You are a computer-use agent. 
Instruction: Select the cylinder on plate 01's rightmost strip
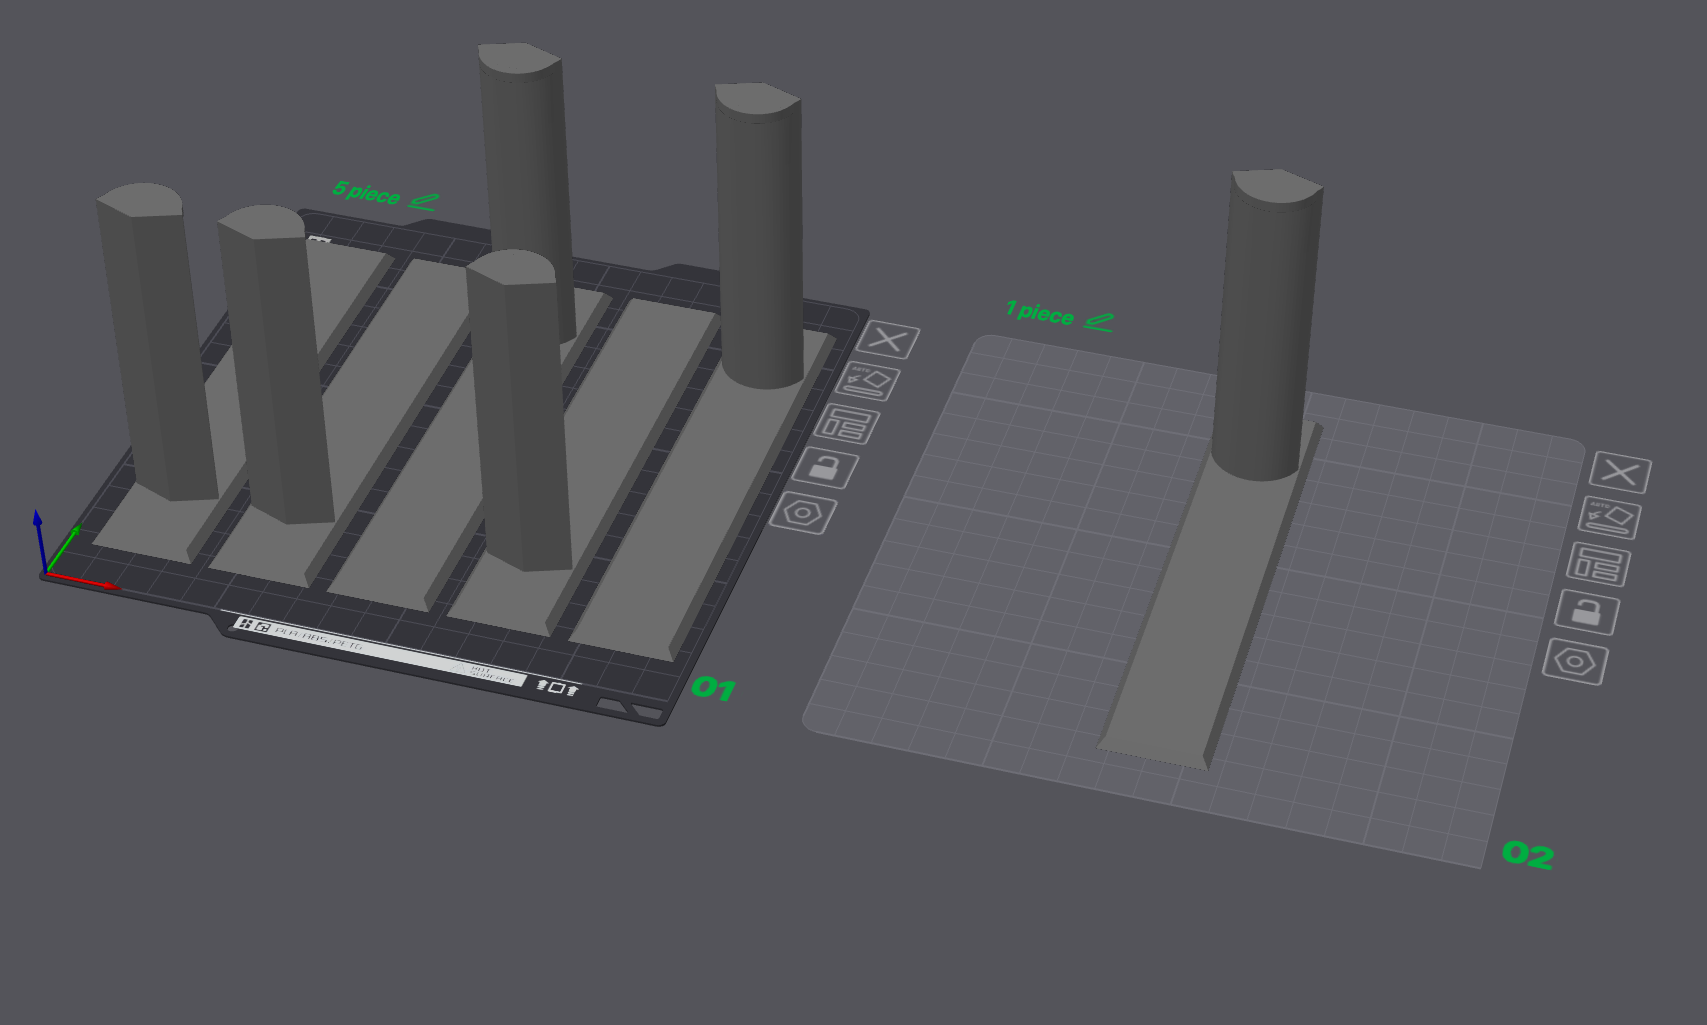tap(760, 236)
